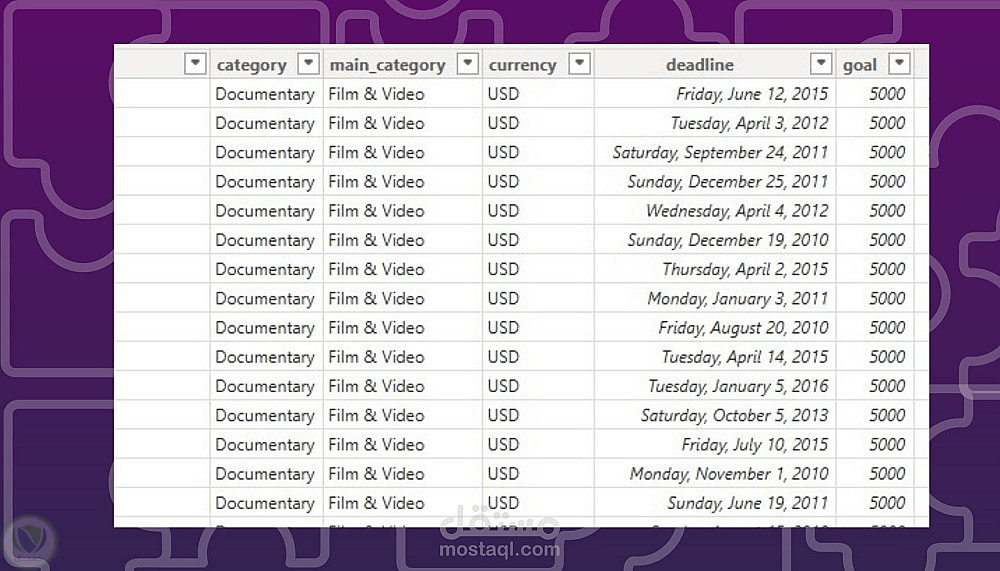Open the filter dropdown of the unnamed first column
The width and height of the screenshot is (1000, 571).
(196, 64)
